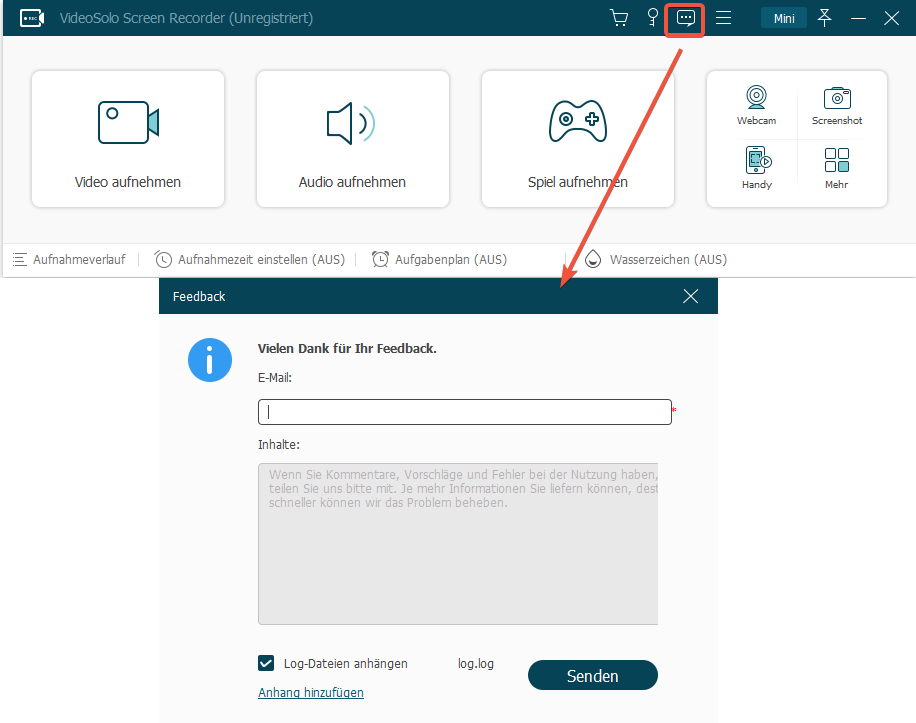Toggle Wasserzeichen (AUS) watermark
Viewport: 916px width, 723px height.
point(656,259)
